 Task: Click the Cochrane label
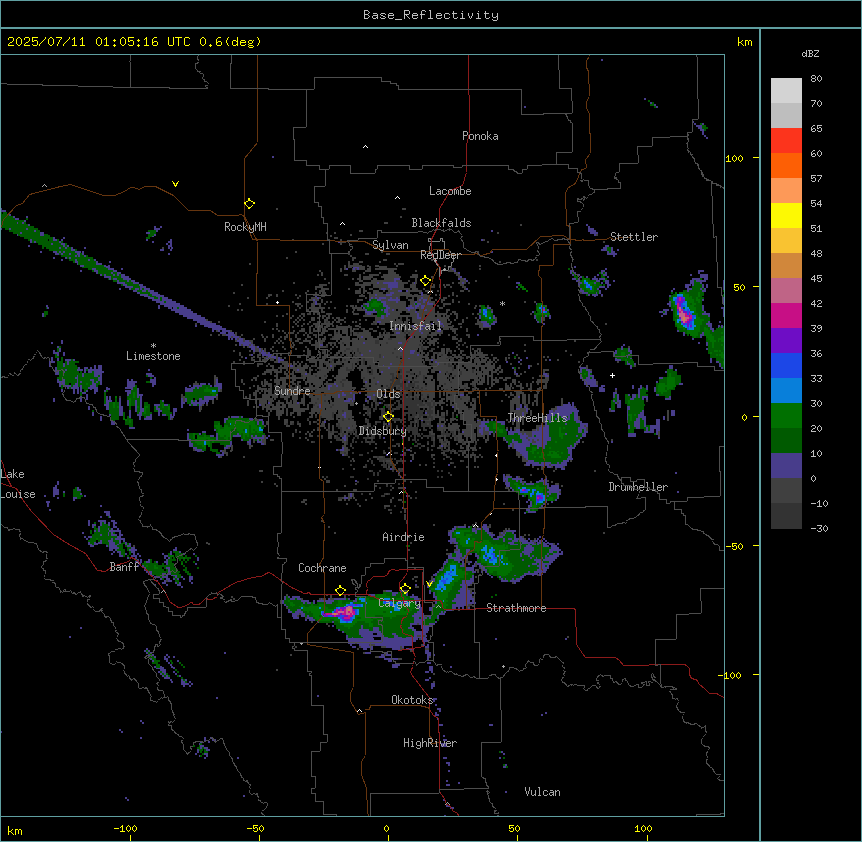click(x=322, y=568)
